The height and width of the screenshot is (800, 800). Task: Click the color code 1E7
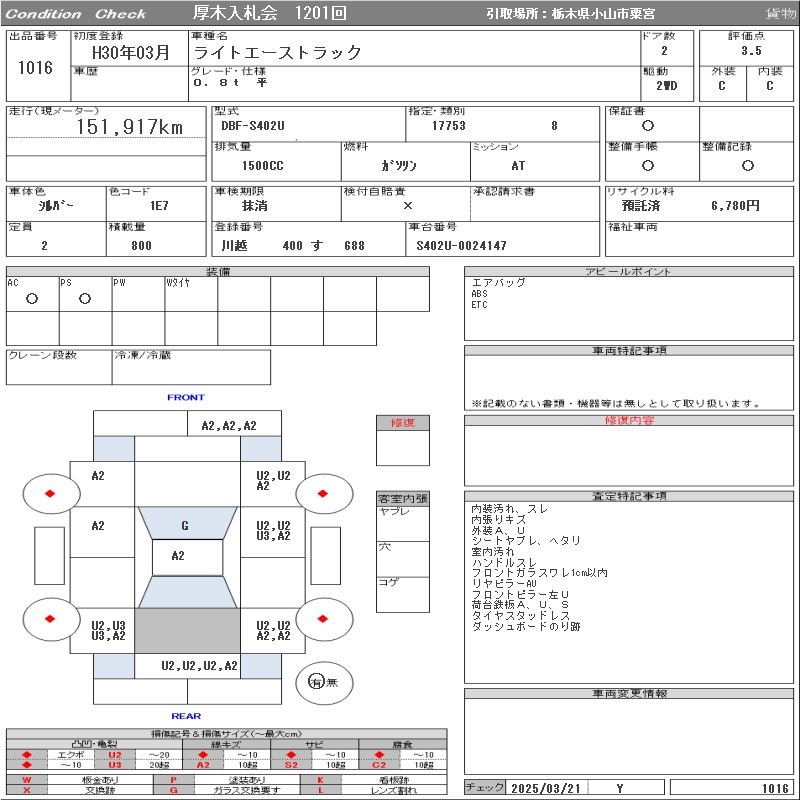[159, 206]
